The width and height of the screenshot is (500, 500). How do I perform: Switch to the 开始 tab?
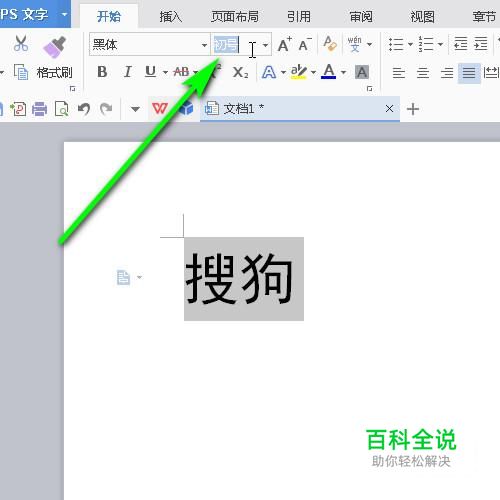[x=109, y=16]
